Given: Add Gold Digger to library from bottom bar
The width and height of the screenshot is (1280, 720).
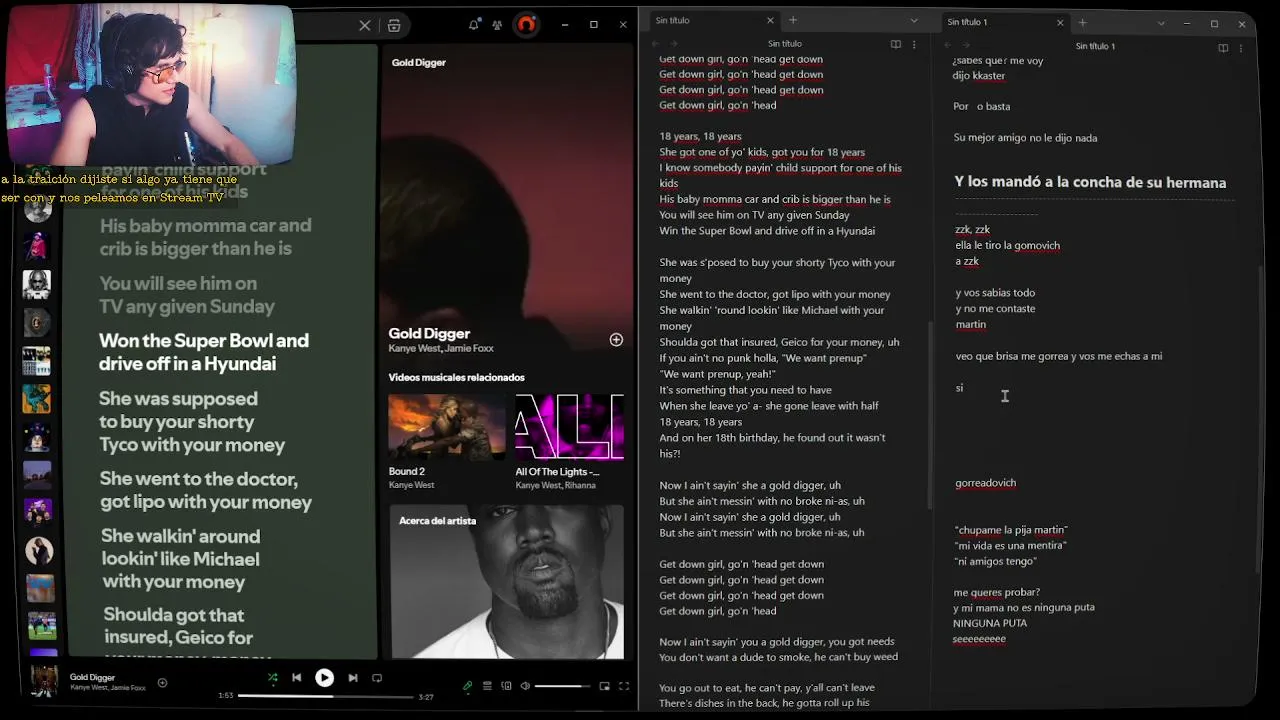Looking at the screenshot, I should click(162, 683).
